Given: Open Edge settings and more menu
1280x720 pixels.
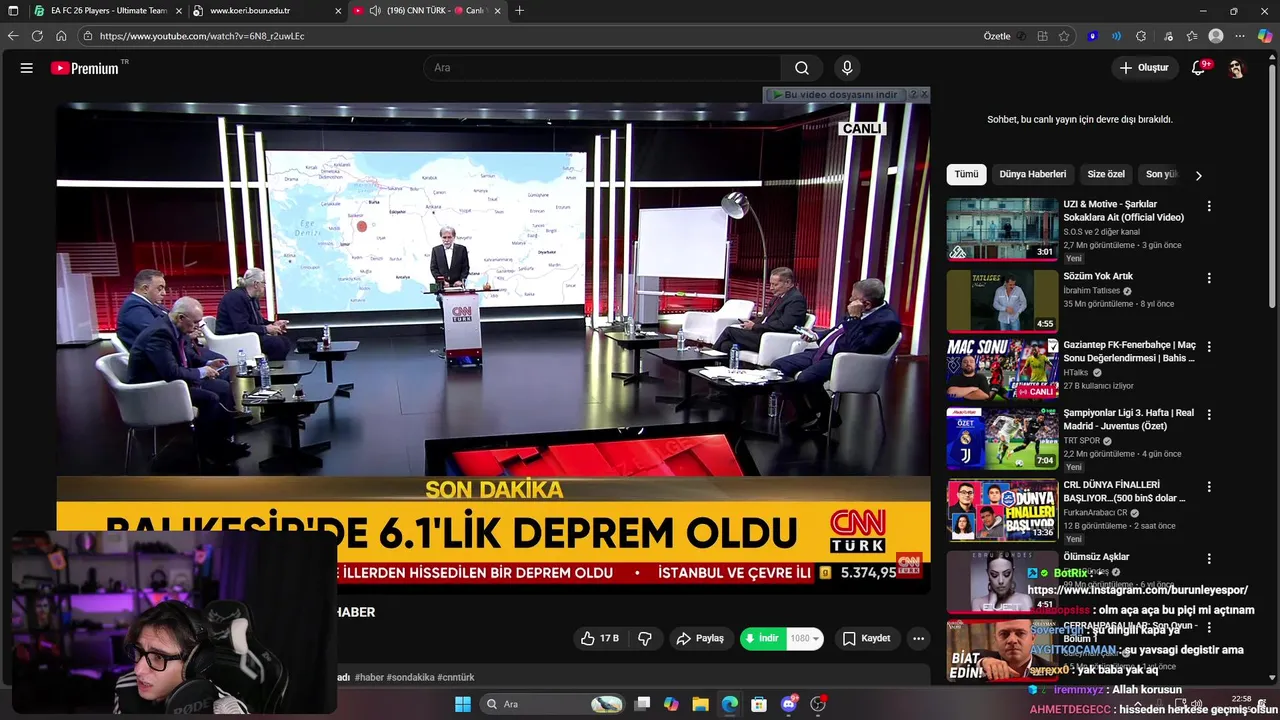Looking at the screenshot, I should 1241,36.
